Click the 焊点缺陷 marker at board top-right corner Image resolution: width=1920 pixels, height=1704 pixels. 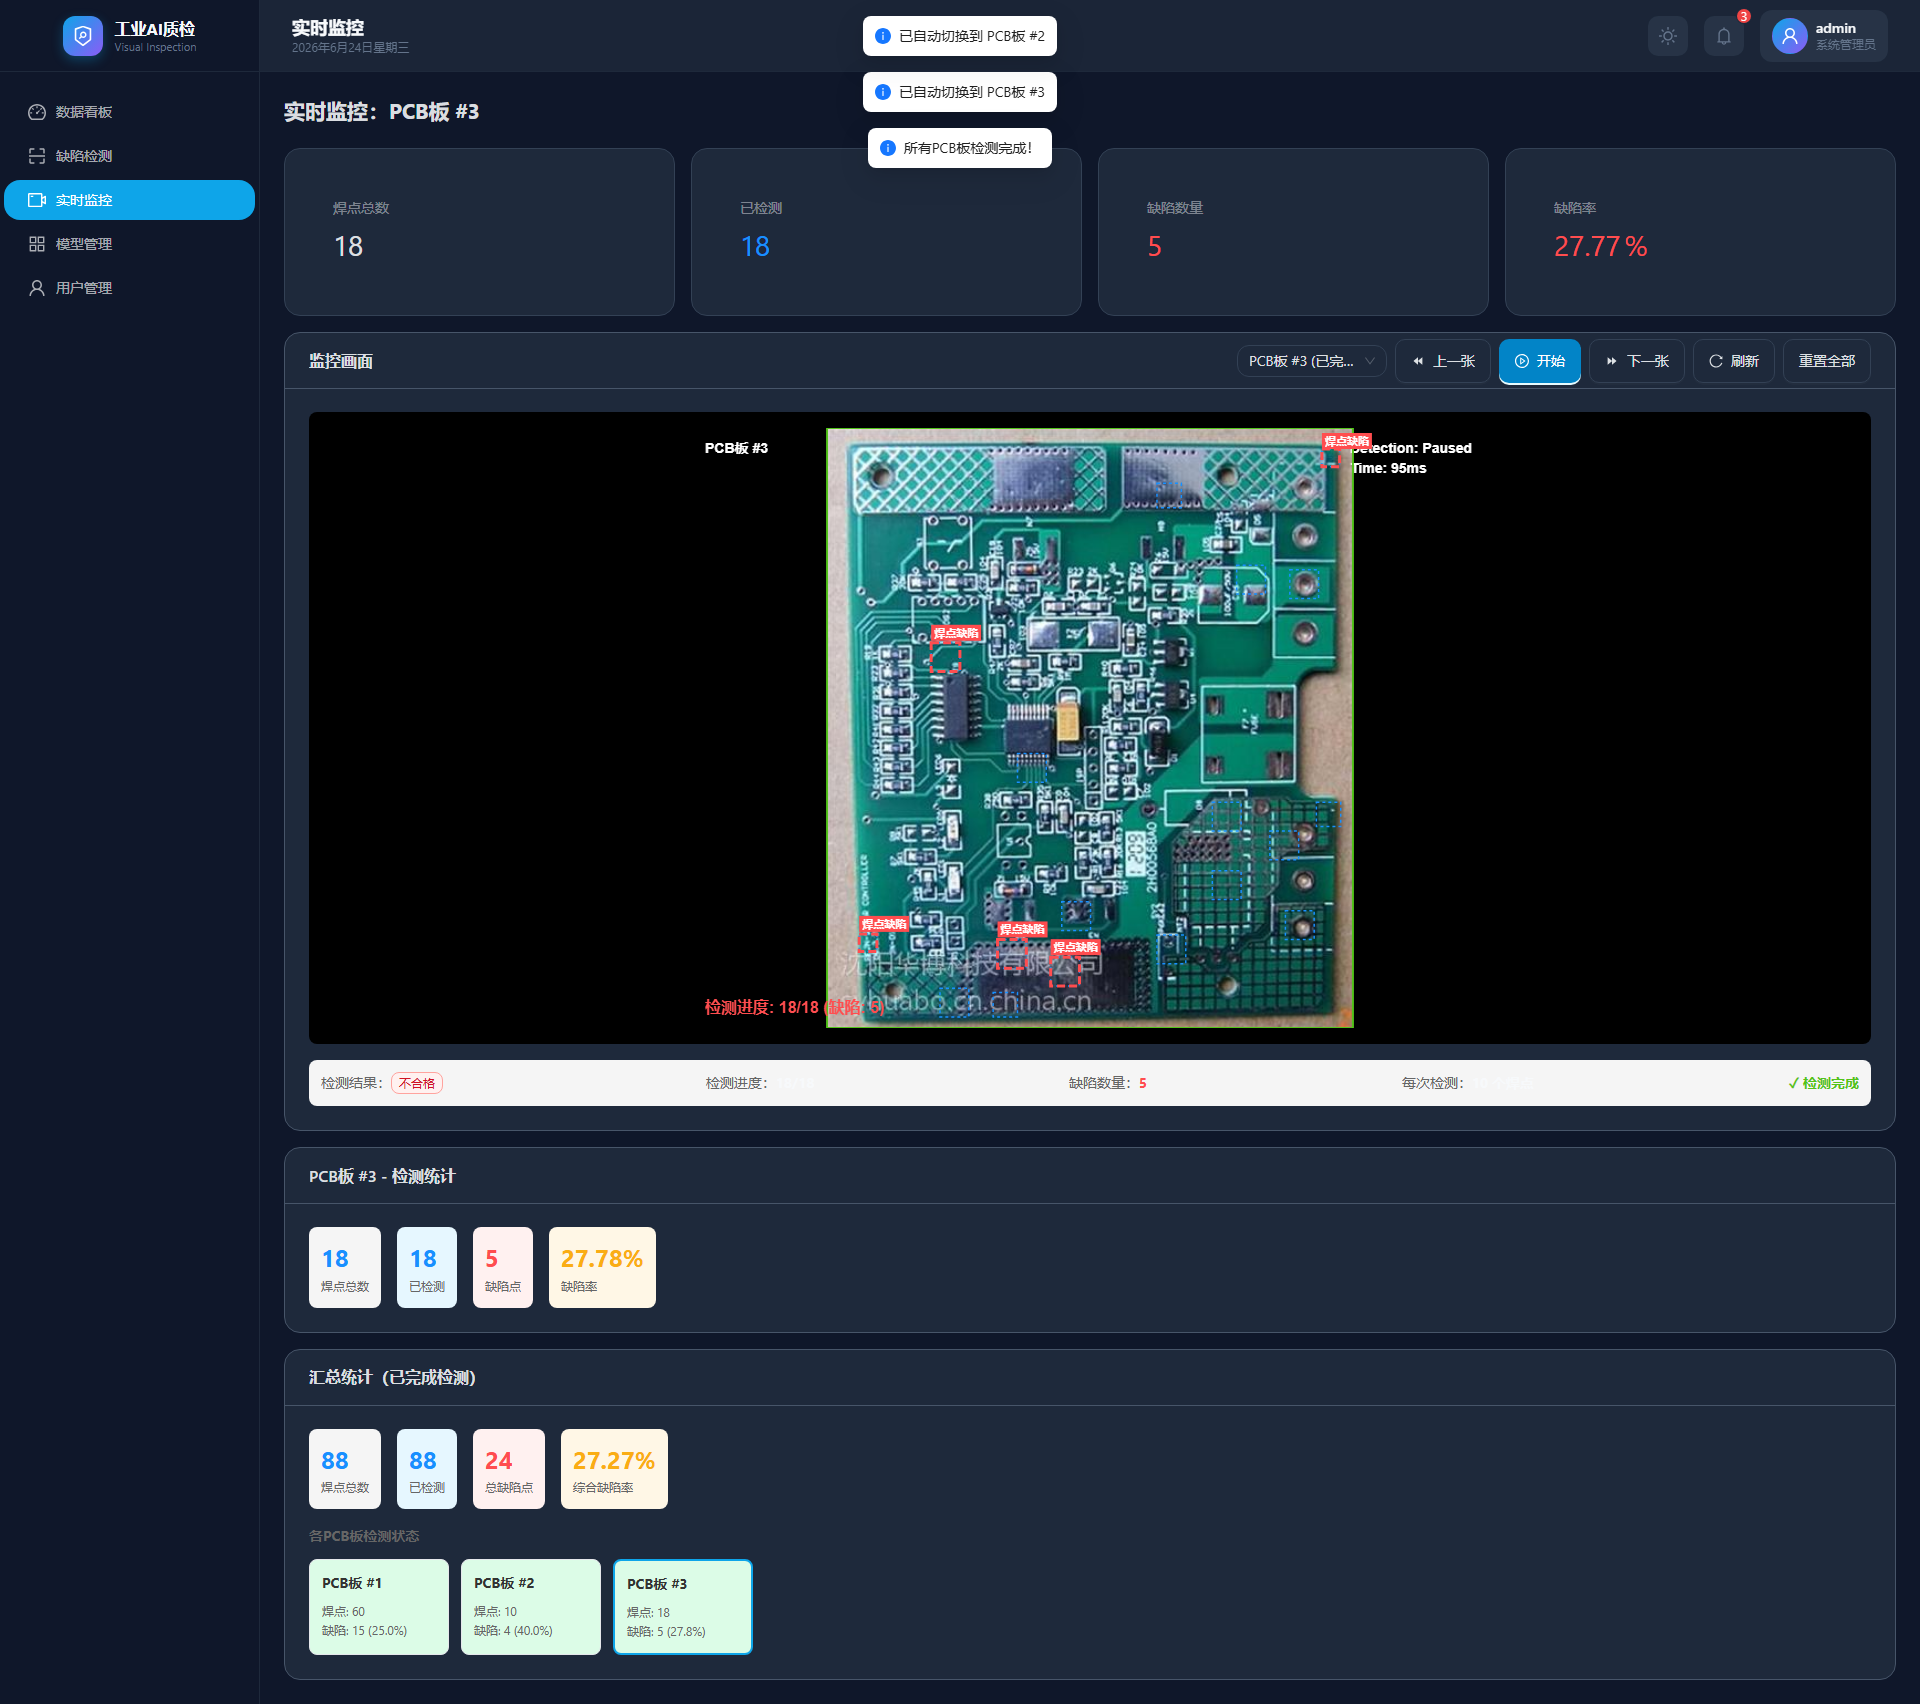(1346, 441)
